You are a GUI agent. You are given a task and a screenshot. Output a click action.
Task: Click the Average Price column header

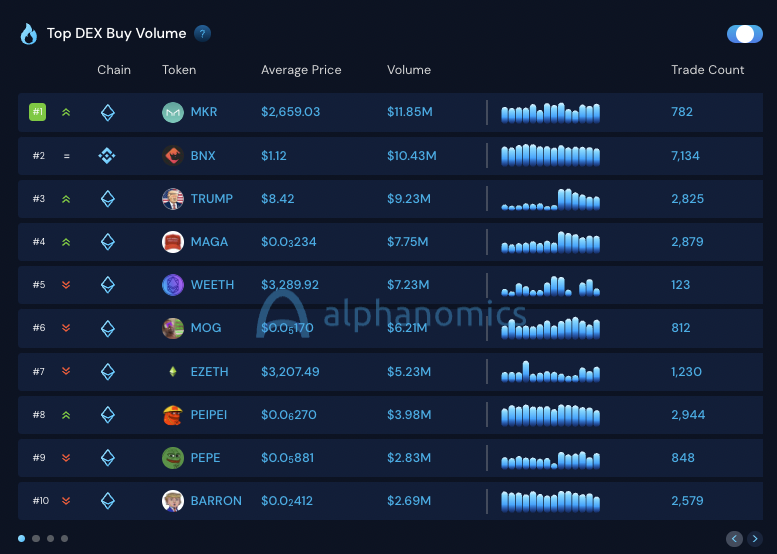[x=301, y=70]
